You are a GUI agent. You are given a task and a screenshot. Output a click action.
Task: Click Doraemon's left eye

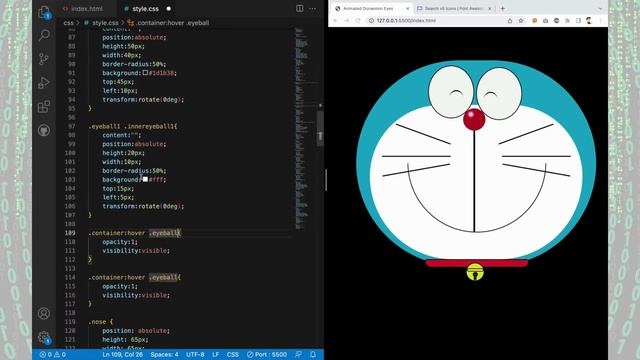[x=451, y=92]
